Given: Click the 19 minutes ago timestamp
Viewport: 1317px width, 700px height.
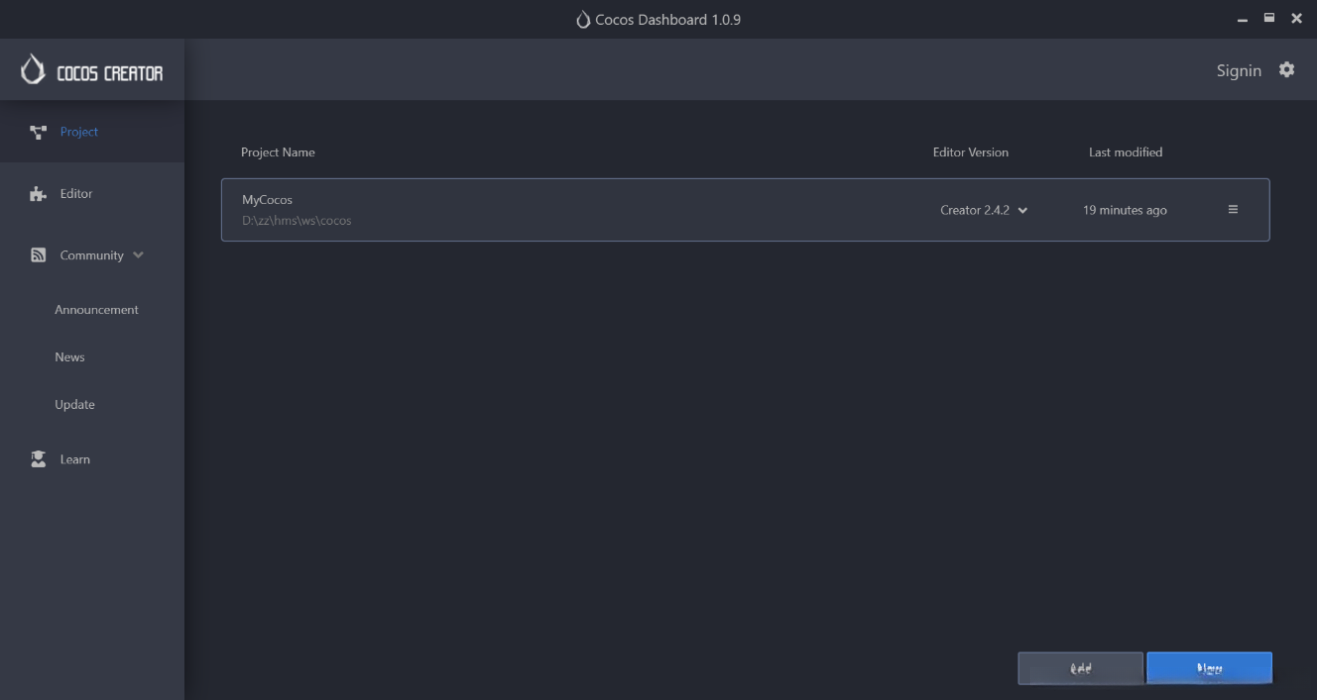Looking at the screenshot, I should 1125,210.
